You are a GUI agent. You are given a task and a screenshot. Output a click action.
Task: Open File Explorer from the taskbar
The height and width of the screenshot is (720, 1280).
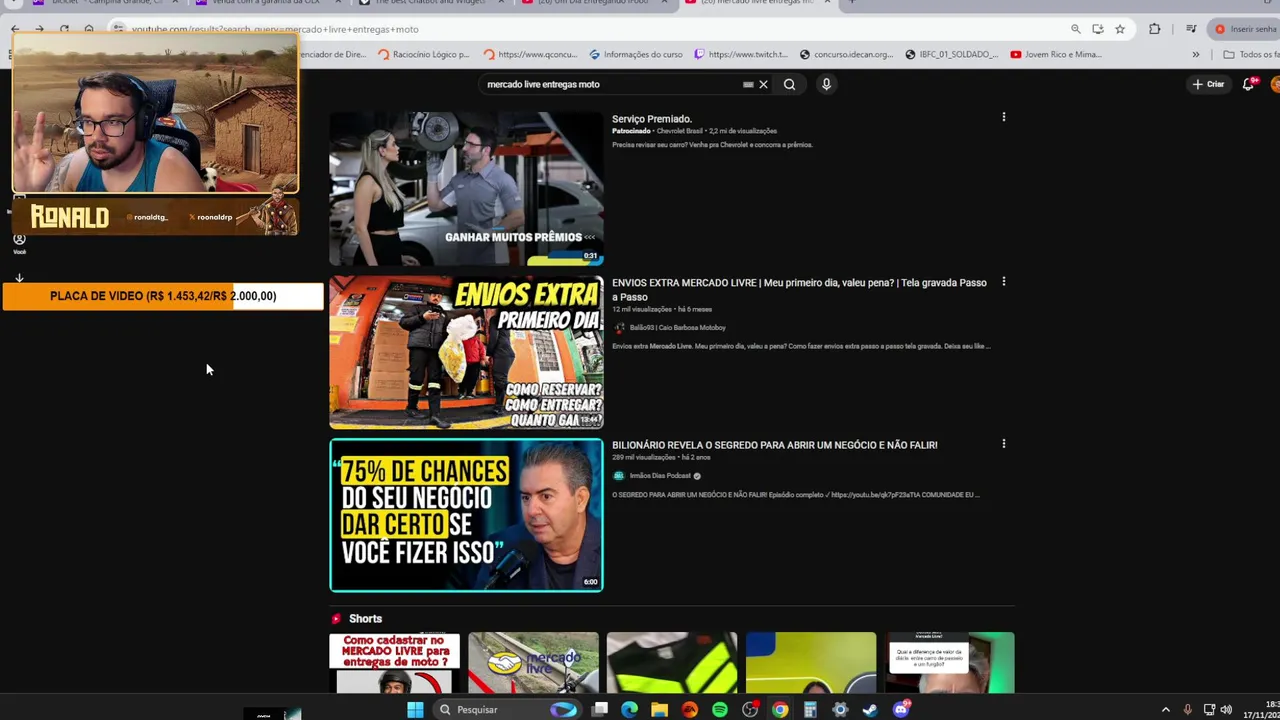[659, 709]
